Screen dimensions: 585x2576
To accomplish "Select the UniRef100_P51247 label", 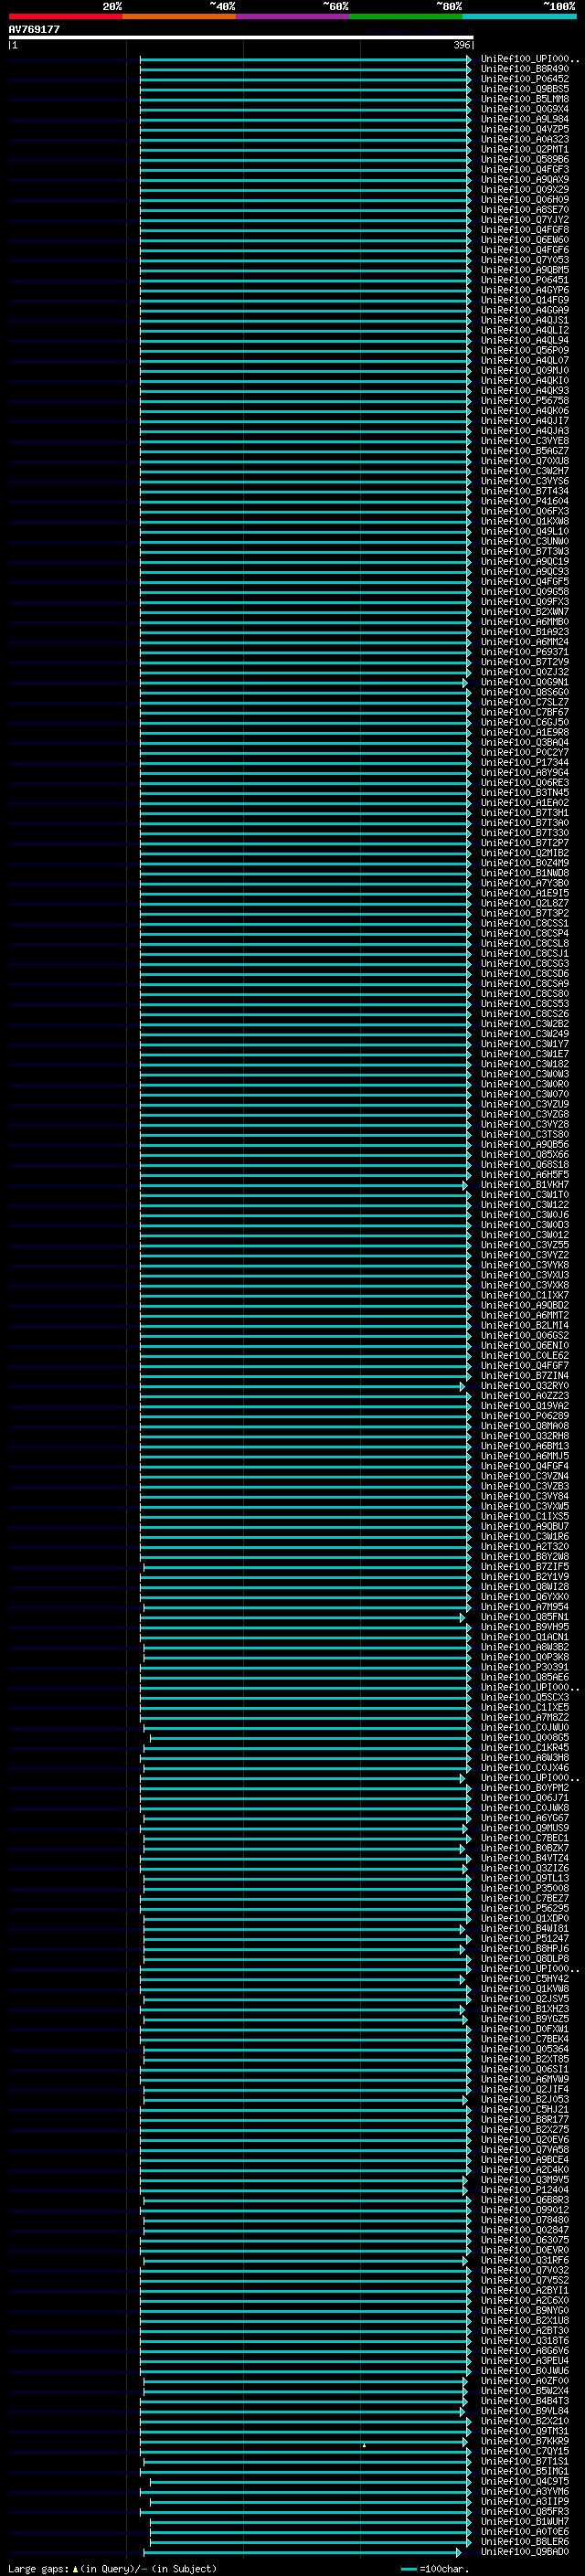I will click(x=525, y=1938).
